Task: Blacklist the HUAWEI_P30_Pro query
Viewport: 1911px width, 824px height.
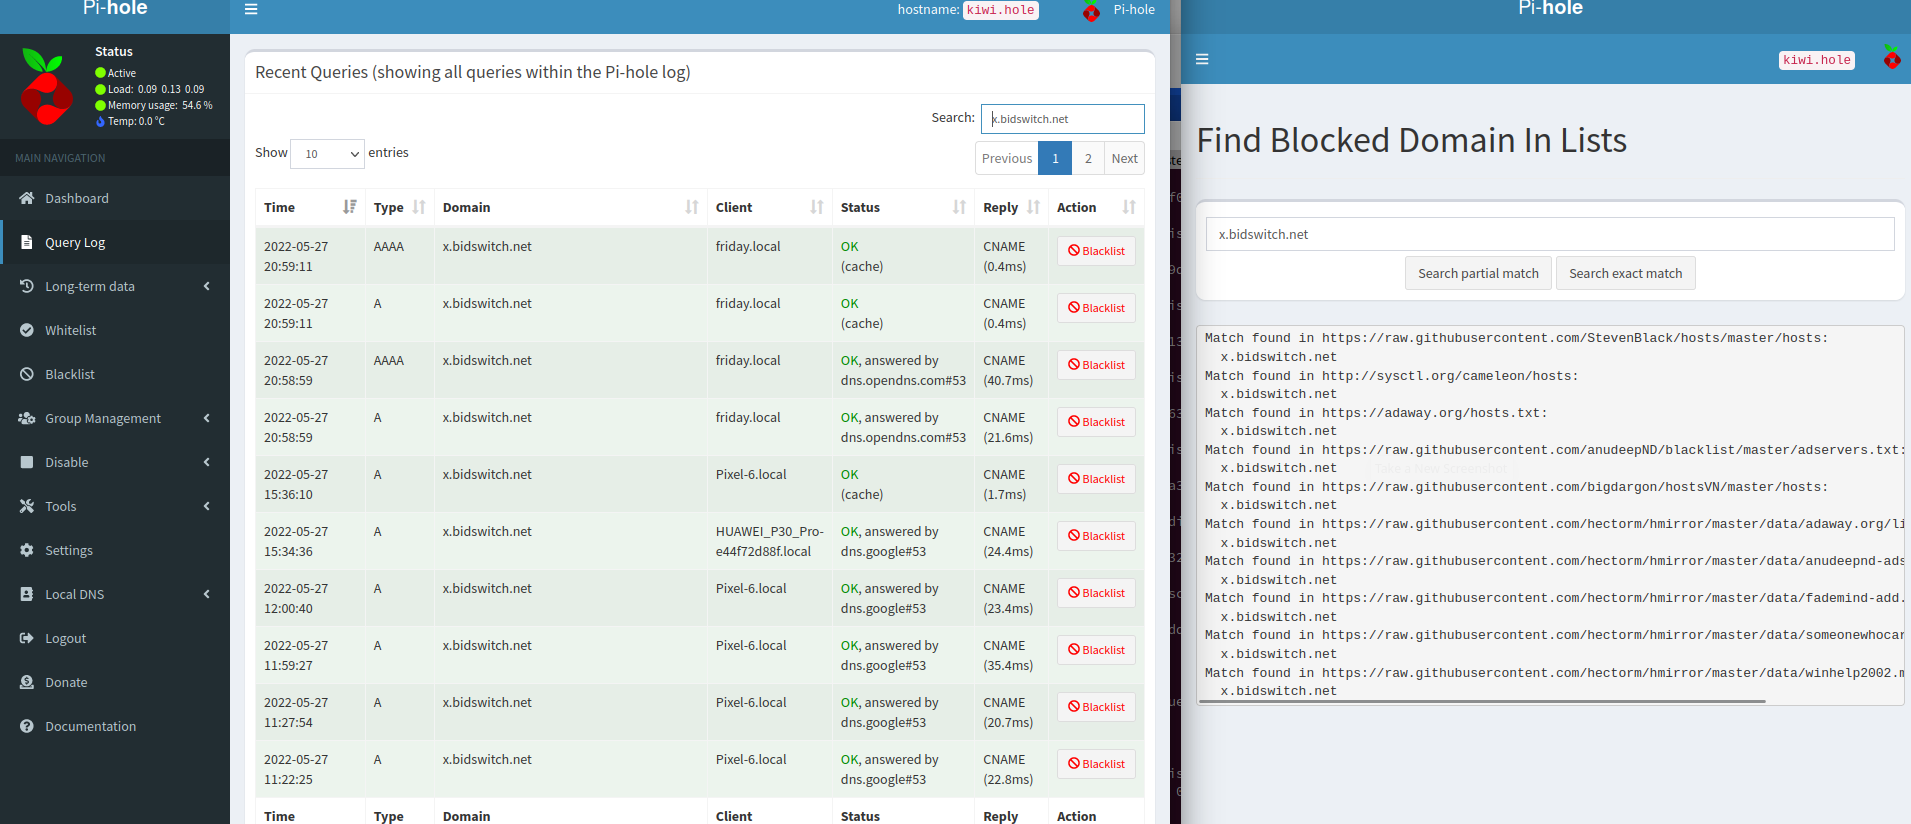Action: (1096, 536)
